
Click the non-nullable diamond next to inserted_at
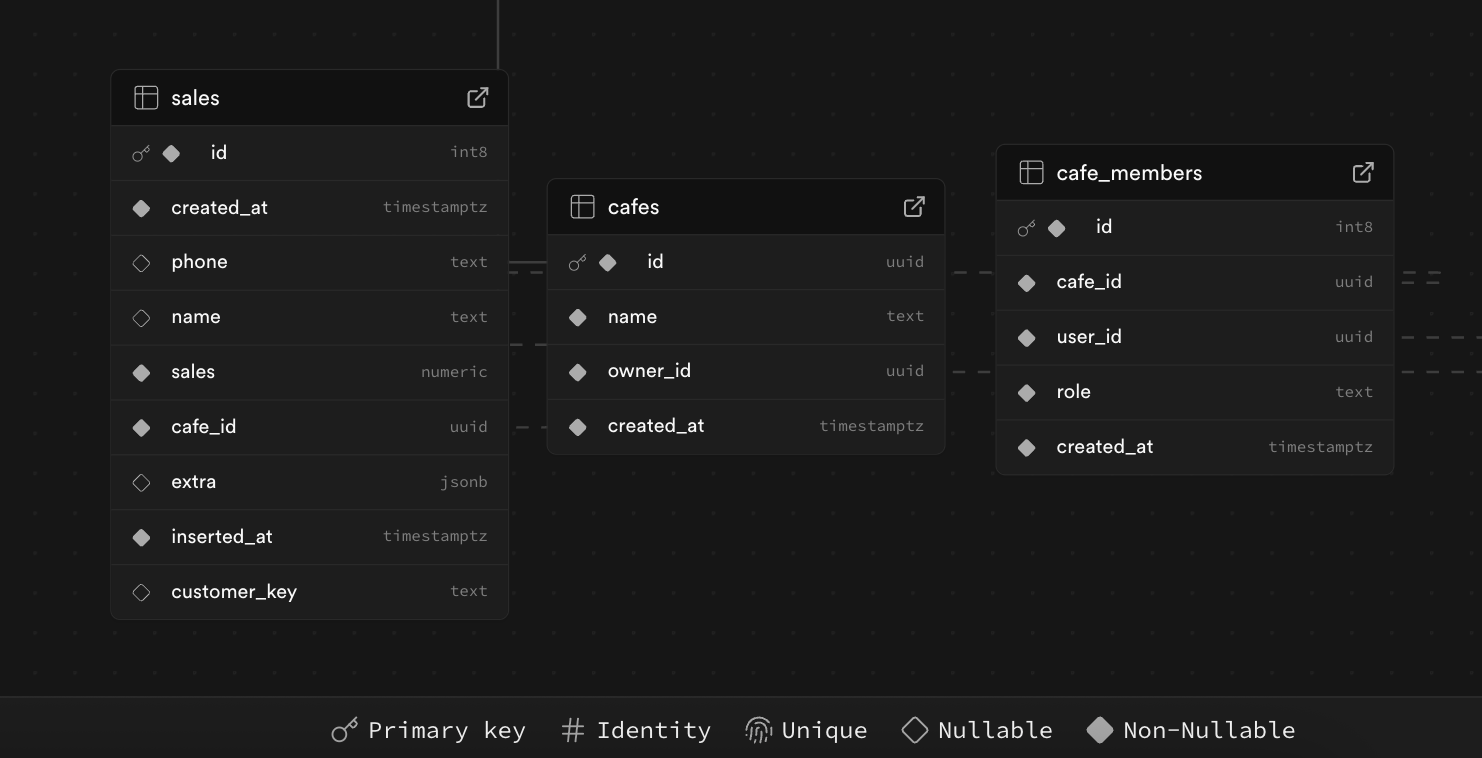141,538
